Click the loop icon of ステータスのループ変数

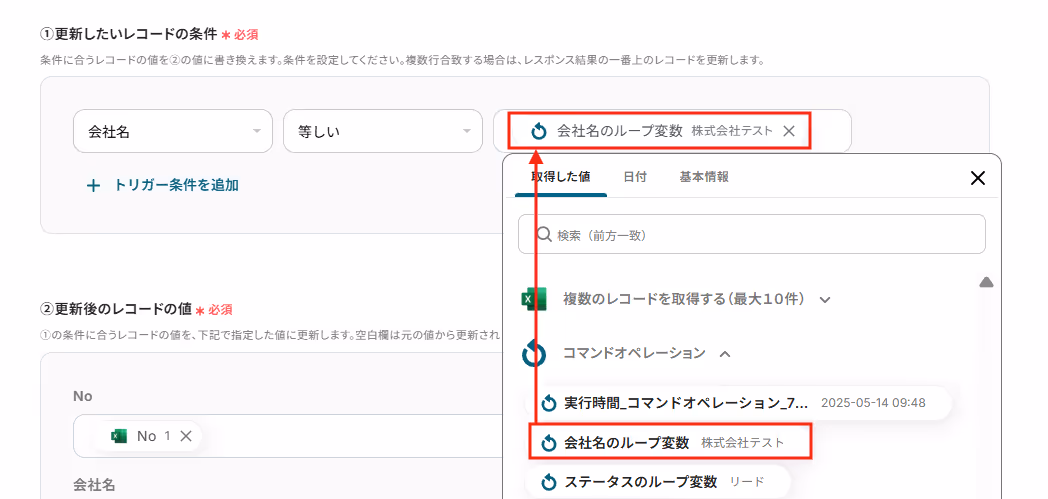pyautogui.click(x=548, y=482)
